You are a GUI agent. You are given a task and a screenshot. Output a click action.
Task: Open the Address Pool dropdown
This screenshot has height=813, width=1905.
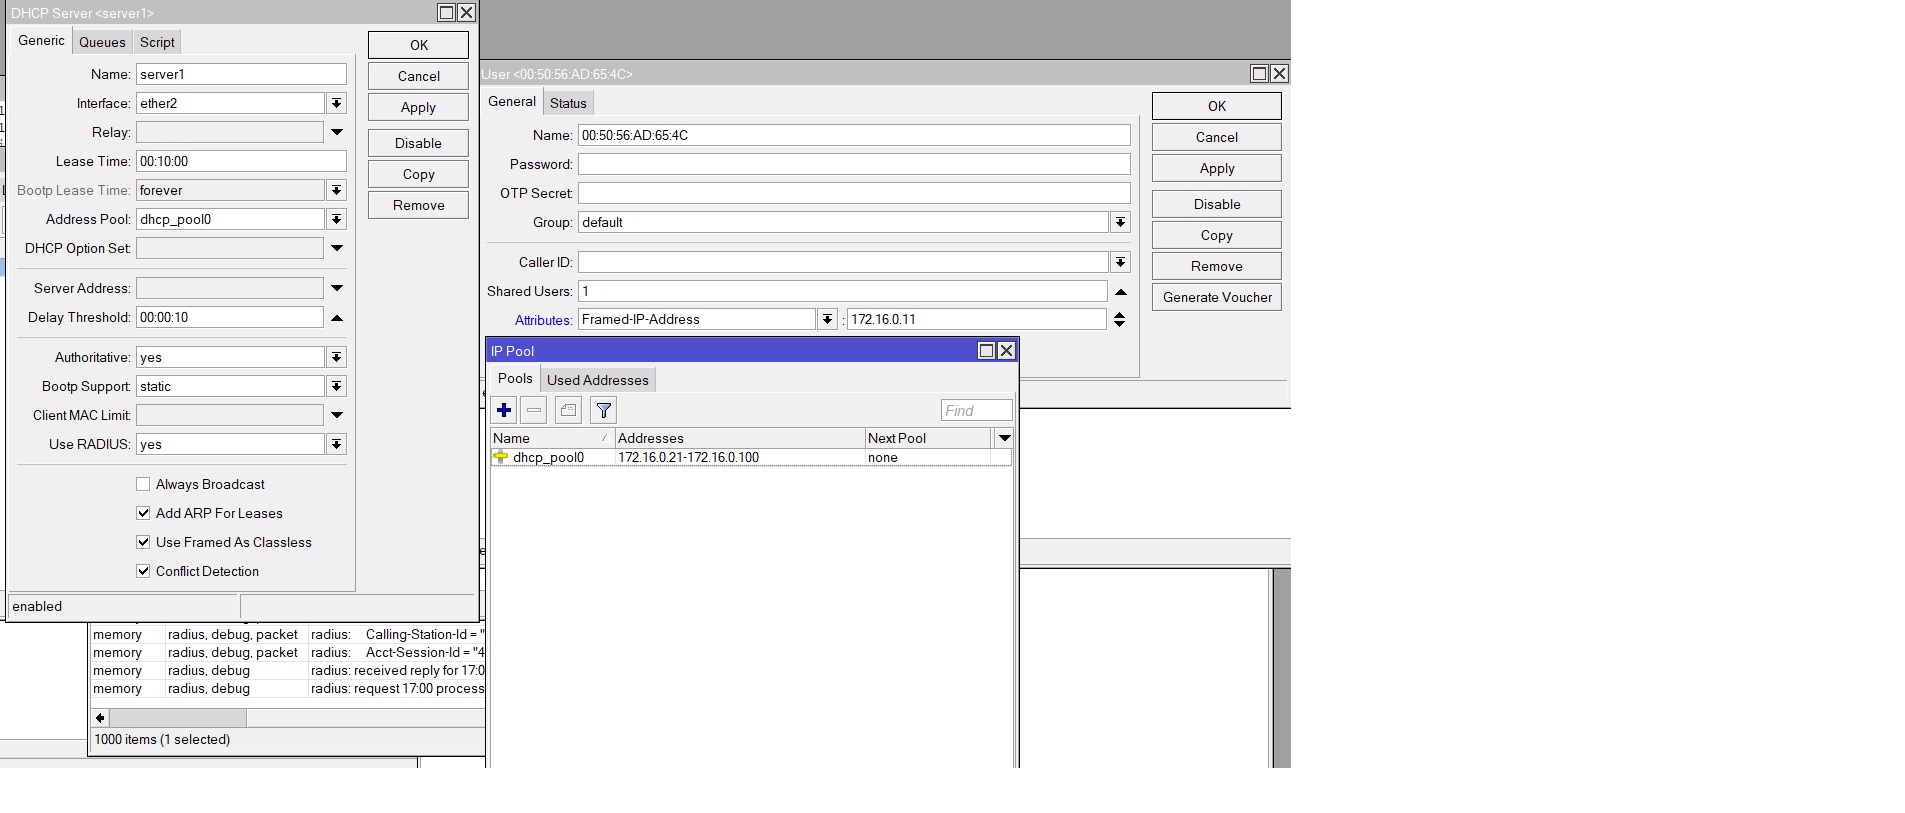click(x=337, y=219)
